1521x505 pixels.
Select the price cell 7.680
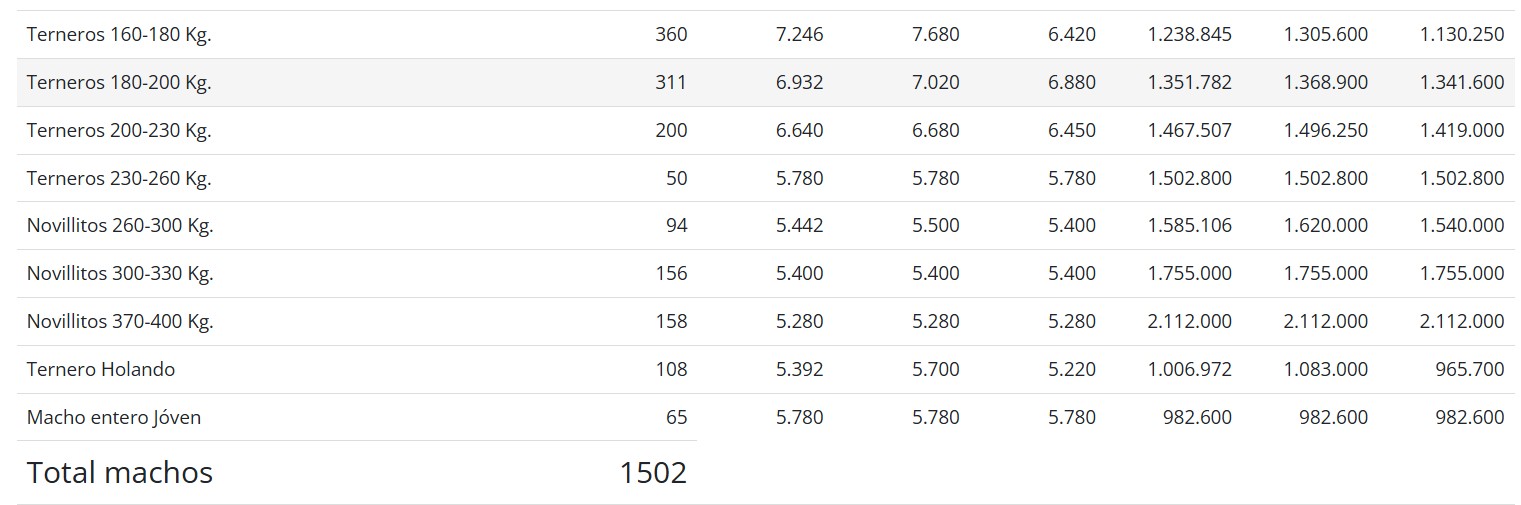coord(935,35)
